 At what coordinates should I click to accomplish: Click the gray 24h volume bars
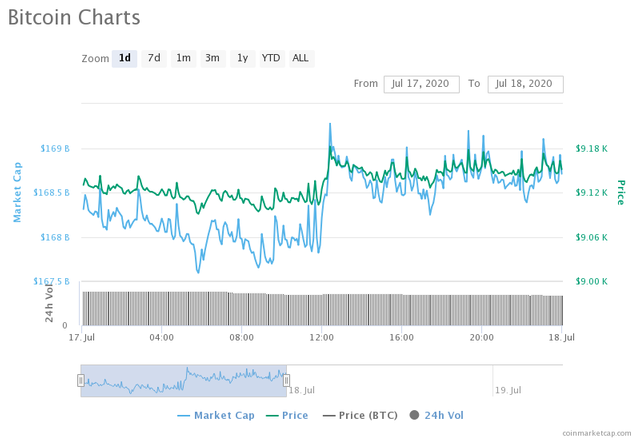click(x=322, y=309)
